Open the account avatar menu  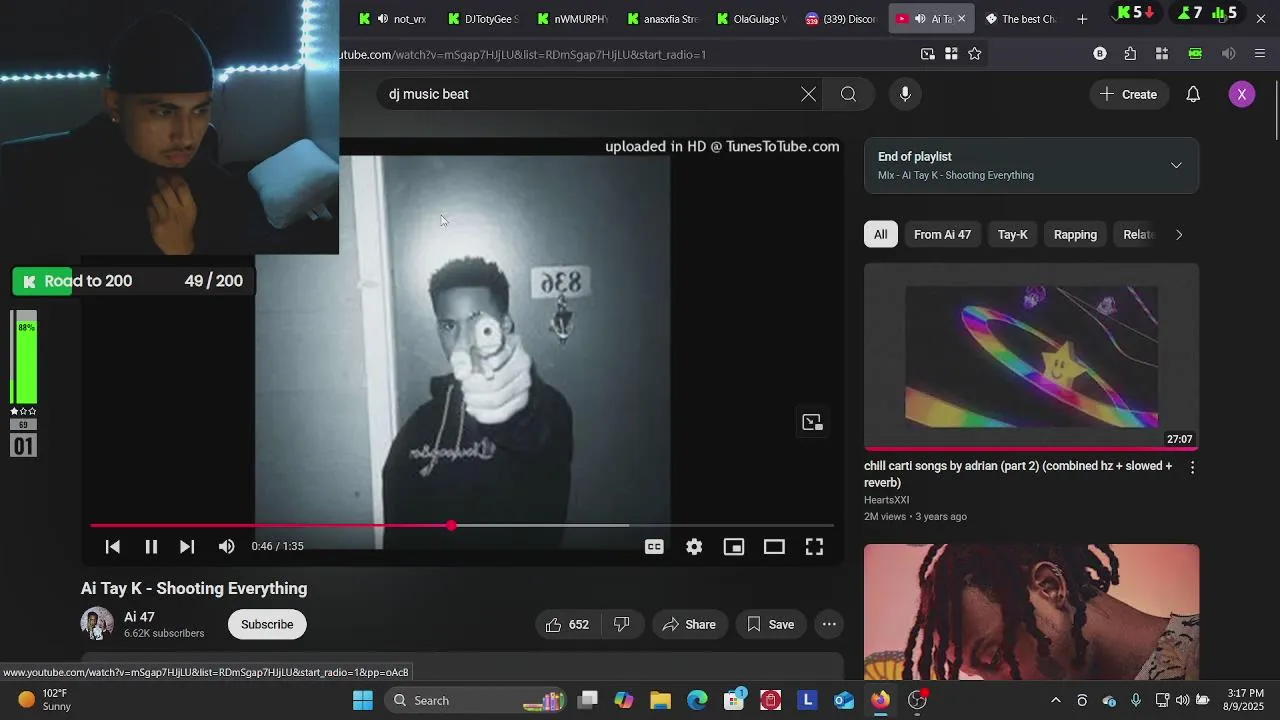click(1242, 94)
